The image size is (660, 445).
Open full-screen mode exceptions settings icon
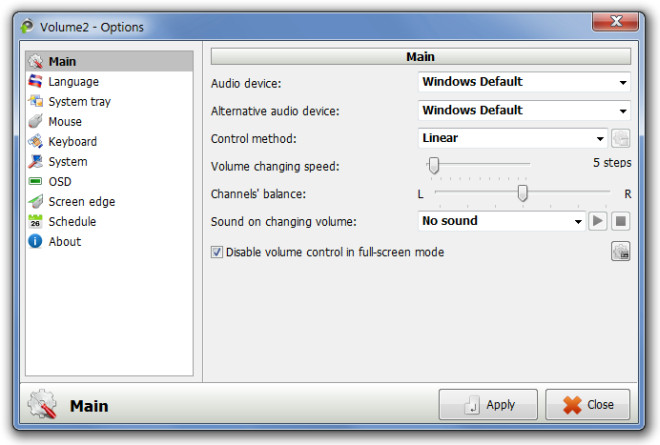click(x=620, y=251)
